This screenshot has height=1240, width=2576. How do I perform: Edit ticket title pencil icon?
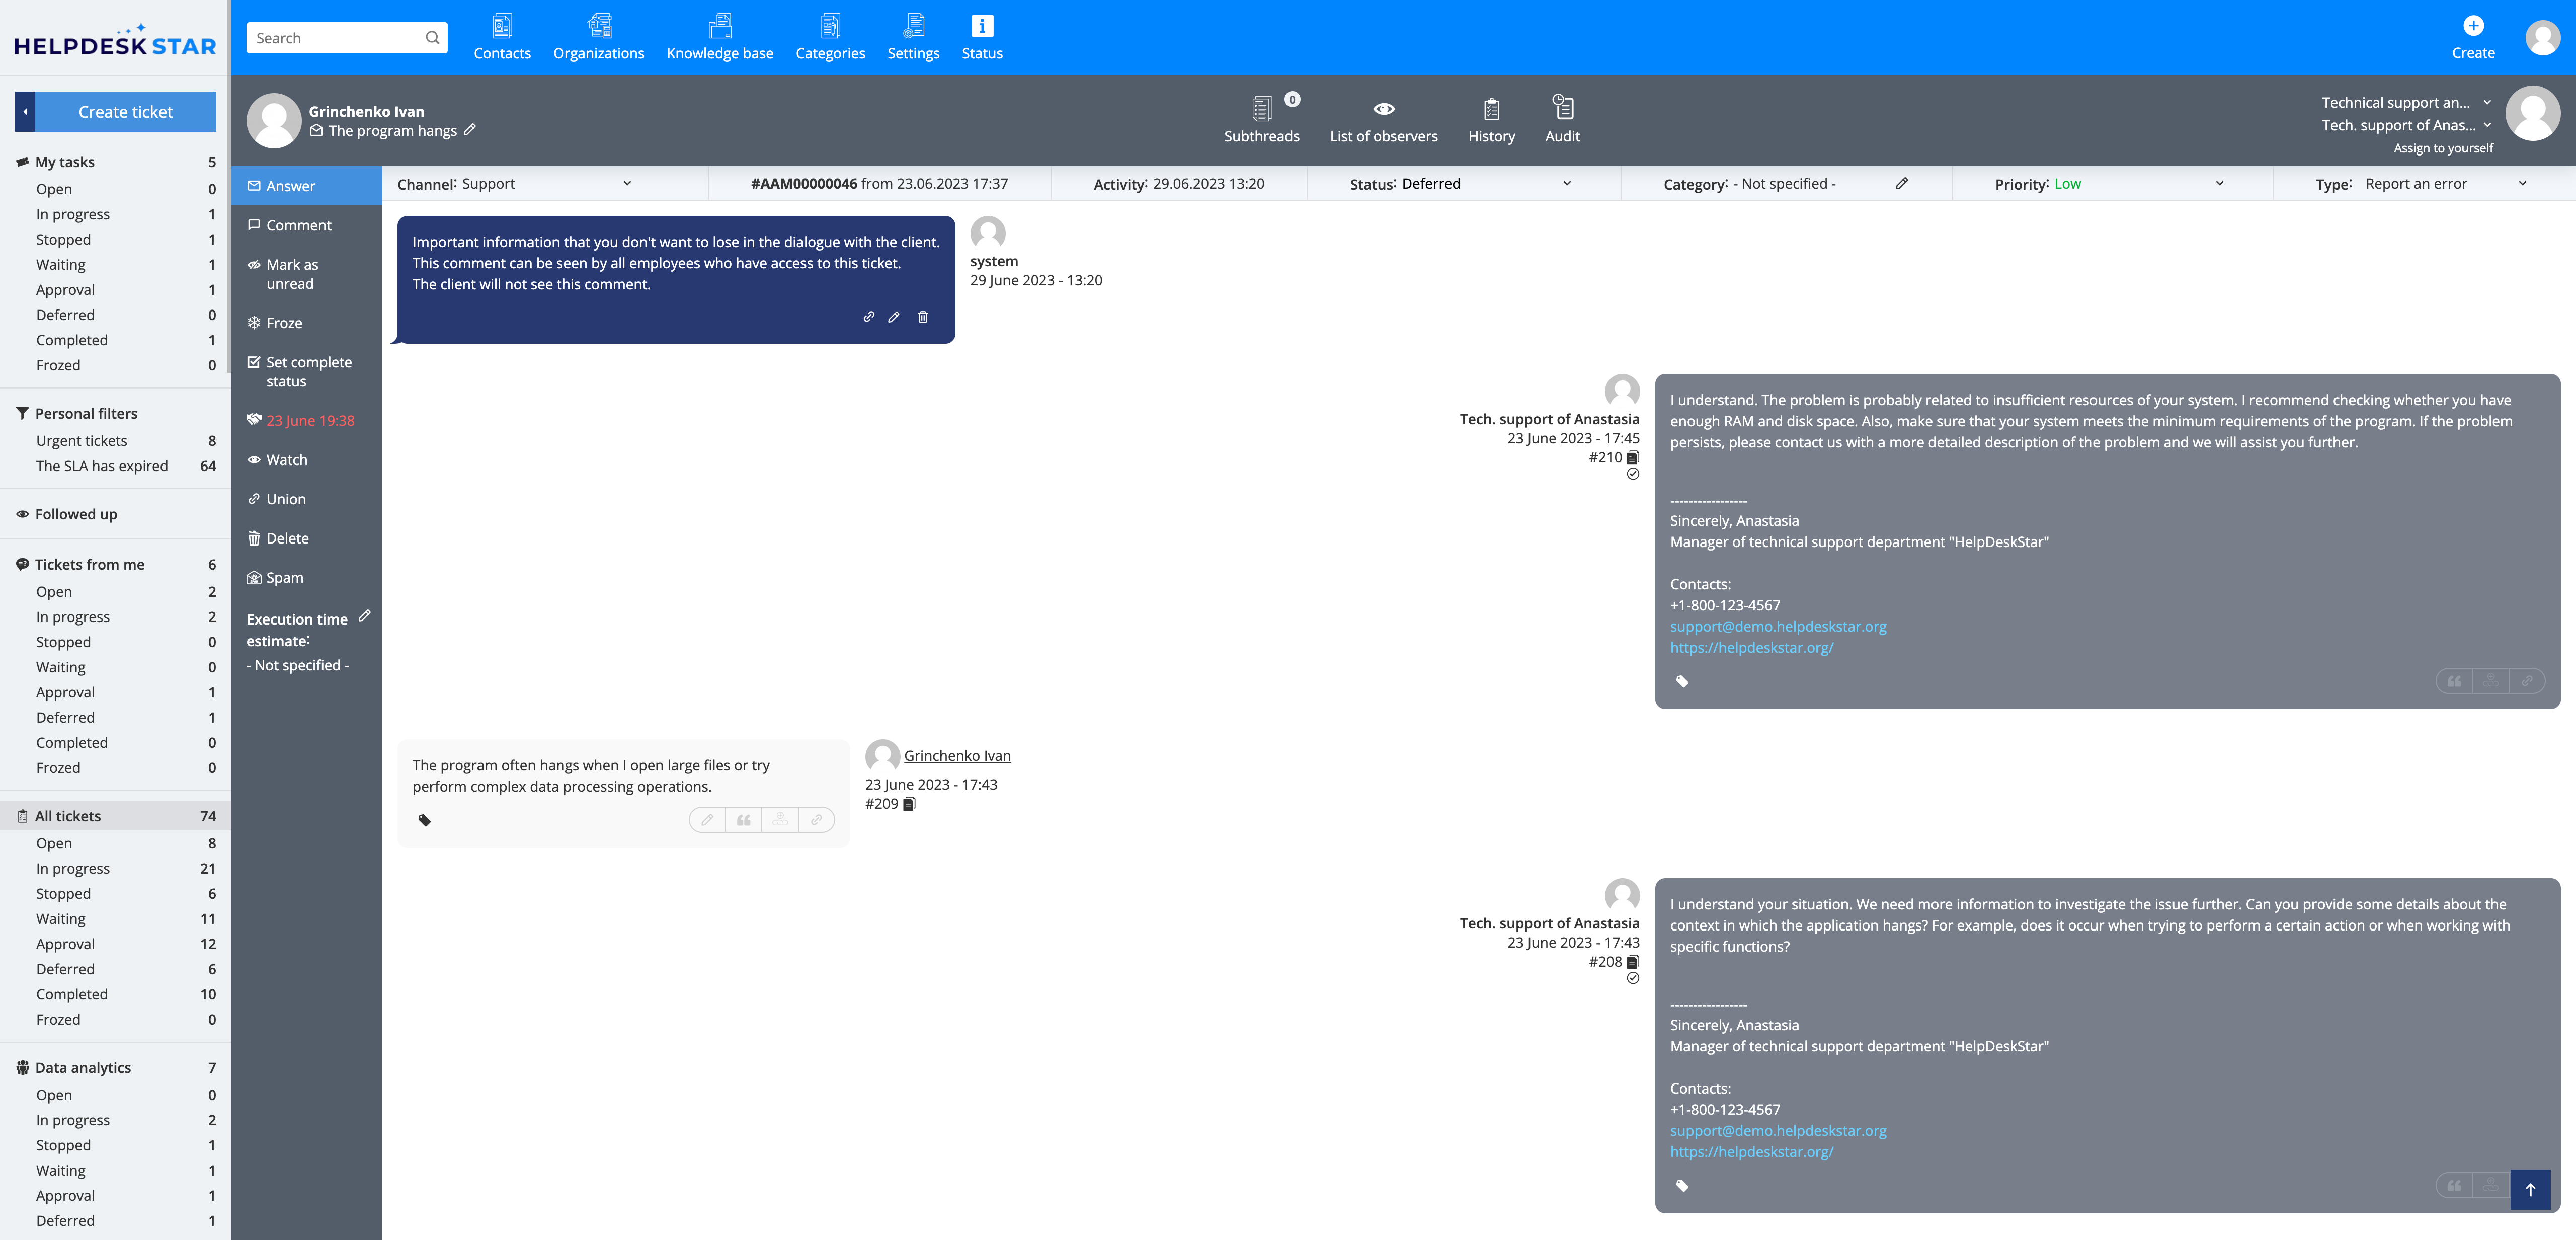pos(470,130)
